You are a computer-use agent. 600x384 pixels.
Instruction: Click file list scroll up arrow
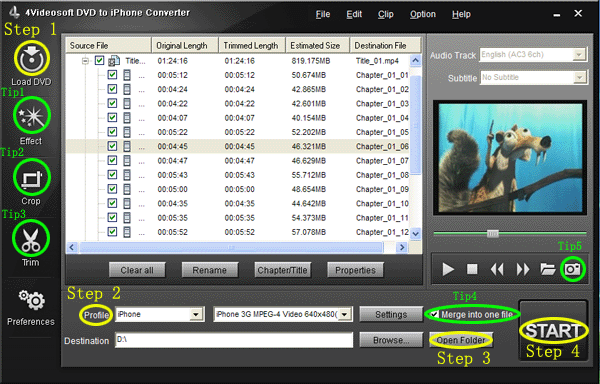coord(416,60)
